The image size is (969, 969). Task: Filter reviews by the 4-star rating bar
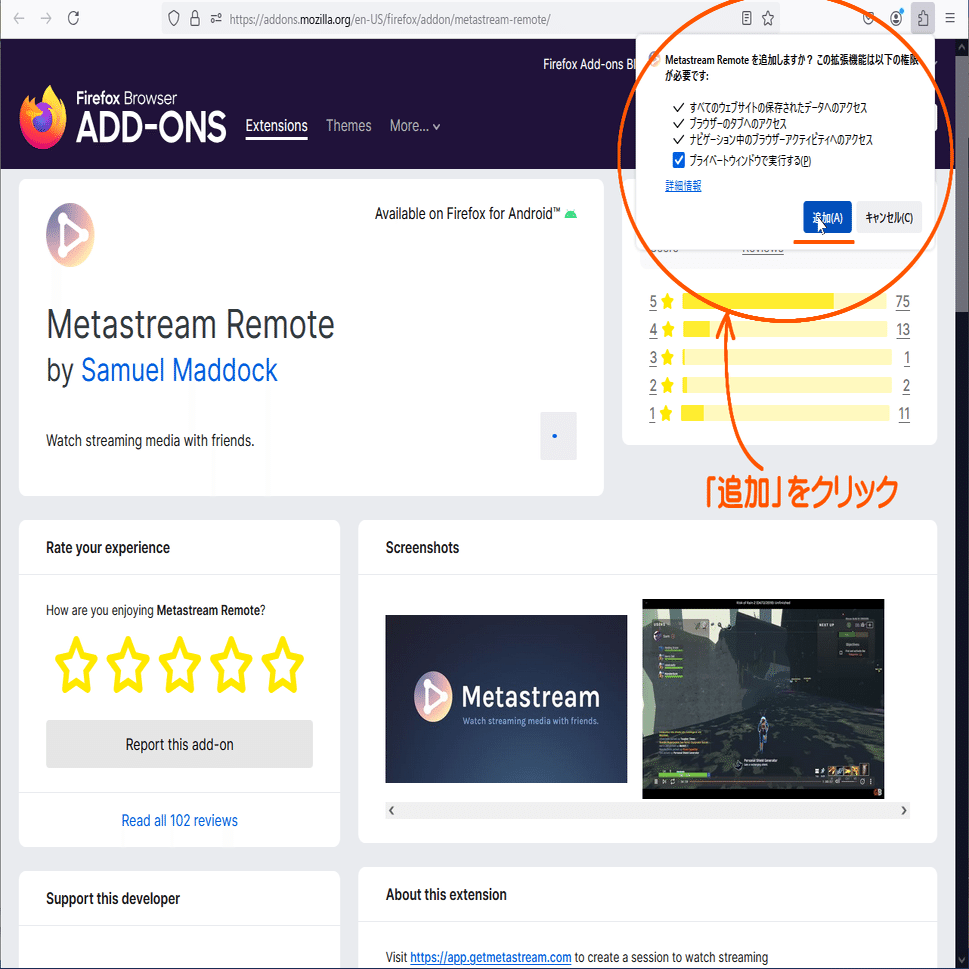(784, 329)
